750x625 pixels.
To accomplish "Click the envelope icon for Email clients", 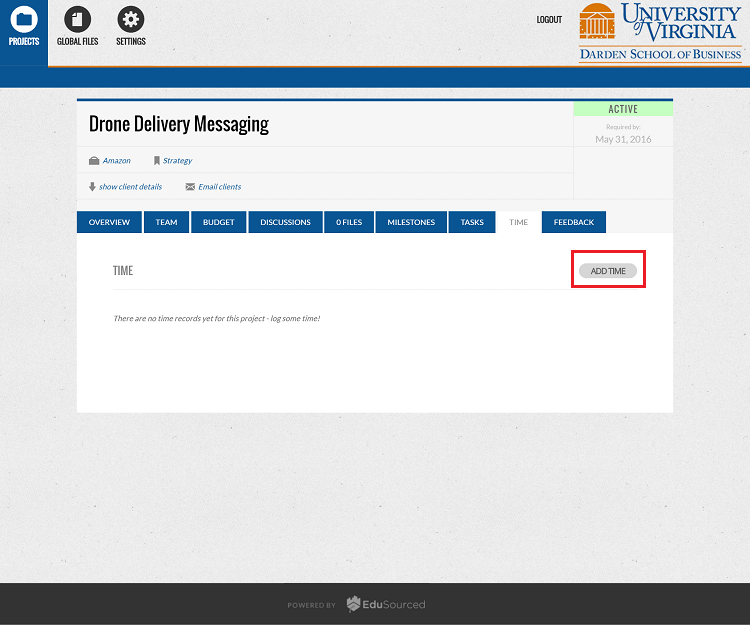I will [190, 187].
